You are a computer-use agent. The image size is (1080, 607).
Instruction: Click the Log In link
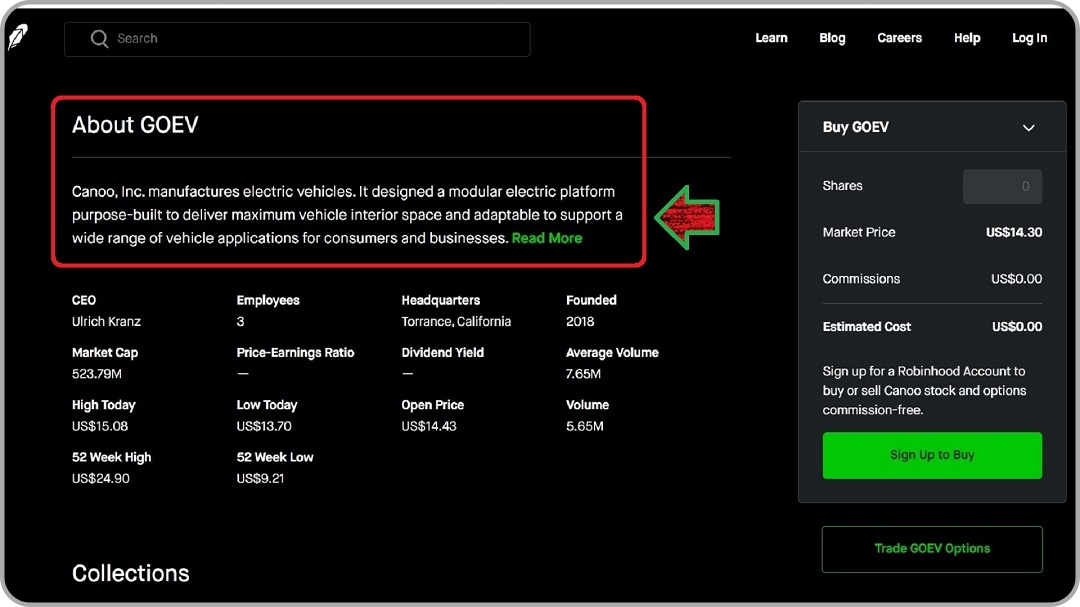coord(1029,38)
